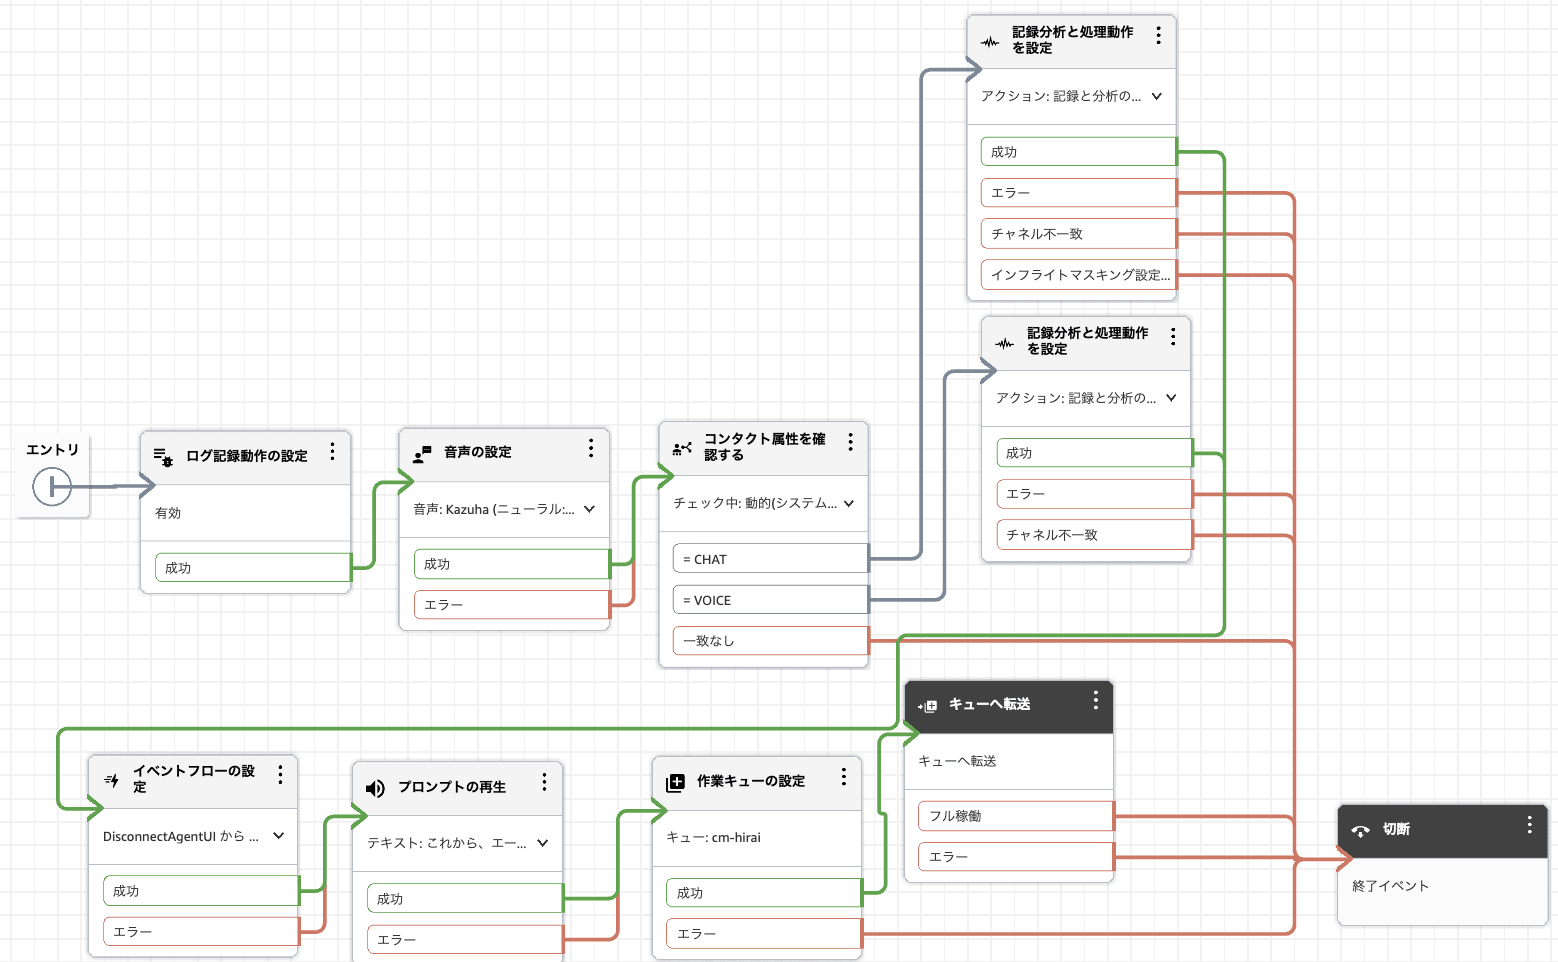Open options menu of lower 記録分析と処理動作を設定 block
1558x962 pixels.
1173,336
